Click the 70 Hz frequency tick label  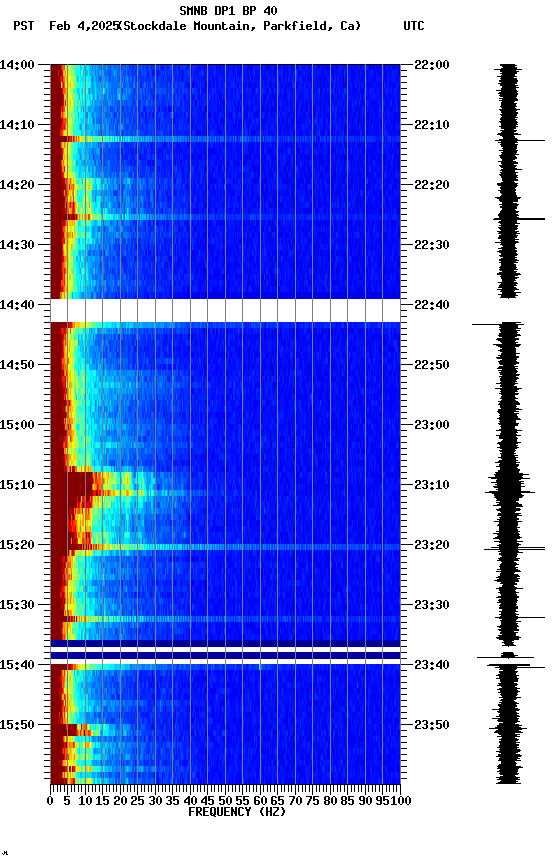click(x=295, y=801)
